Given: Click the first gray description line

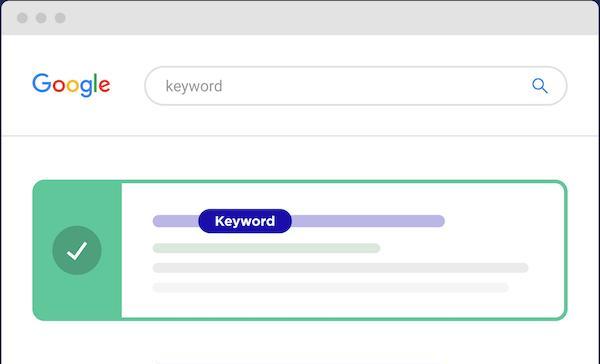Looking at the screenshot, I should [341, 268].
